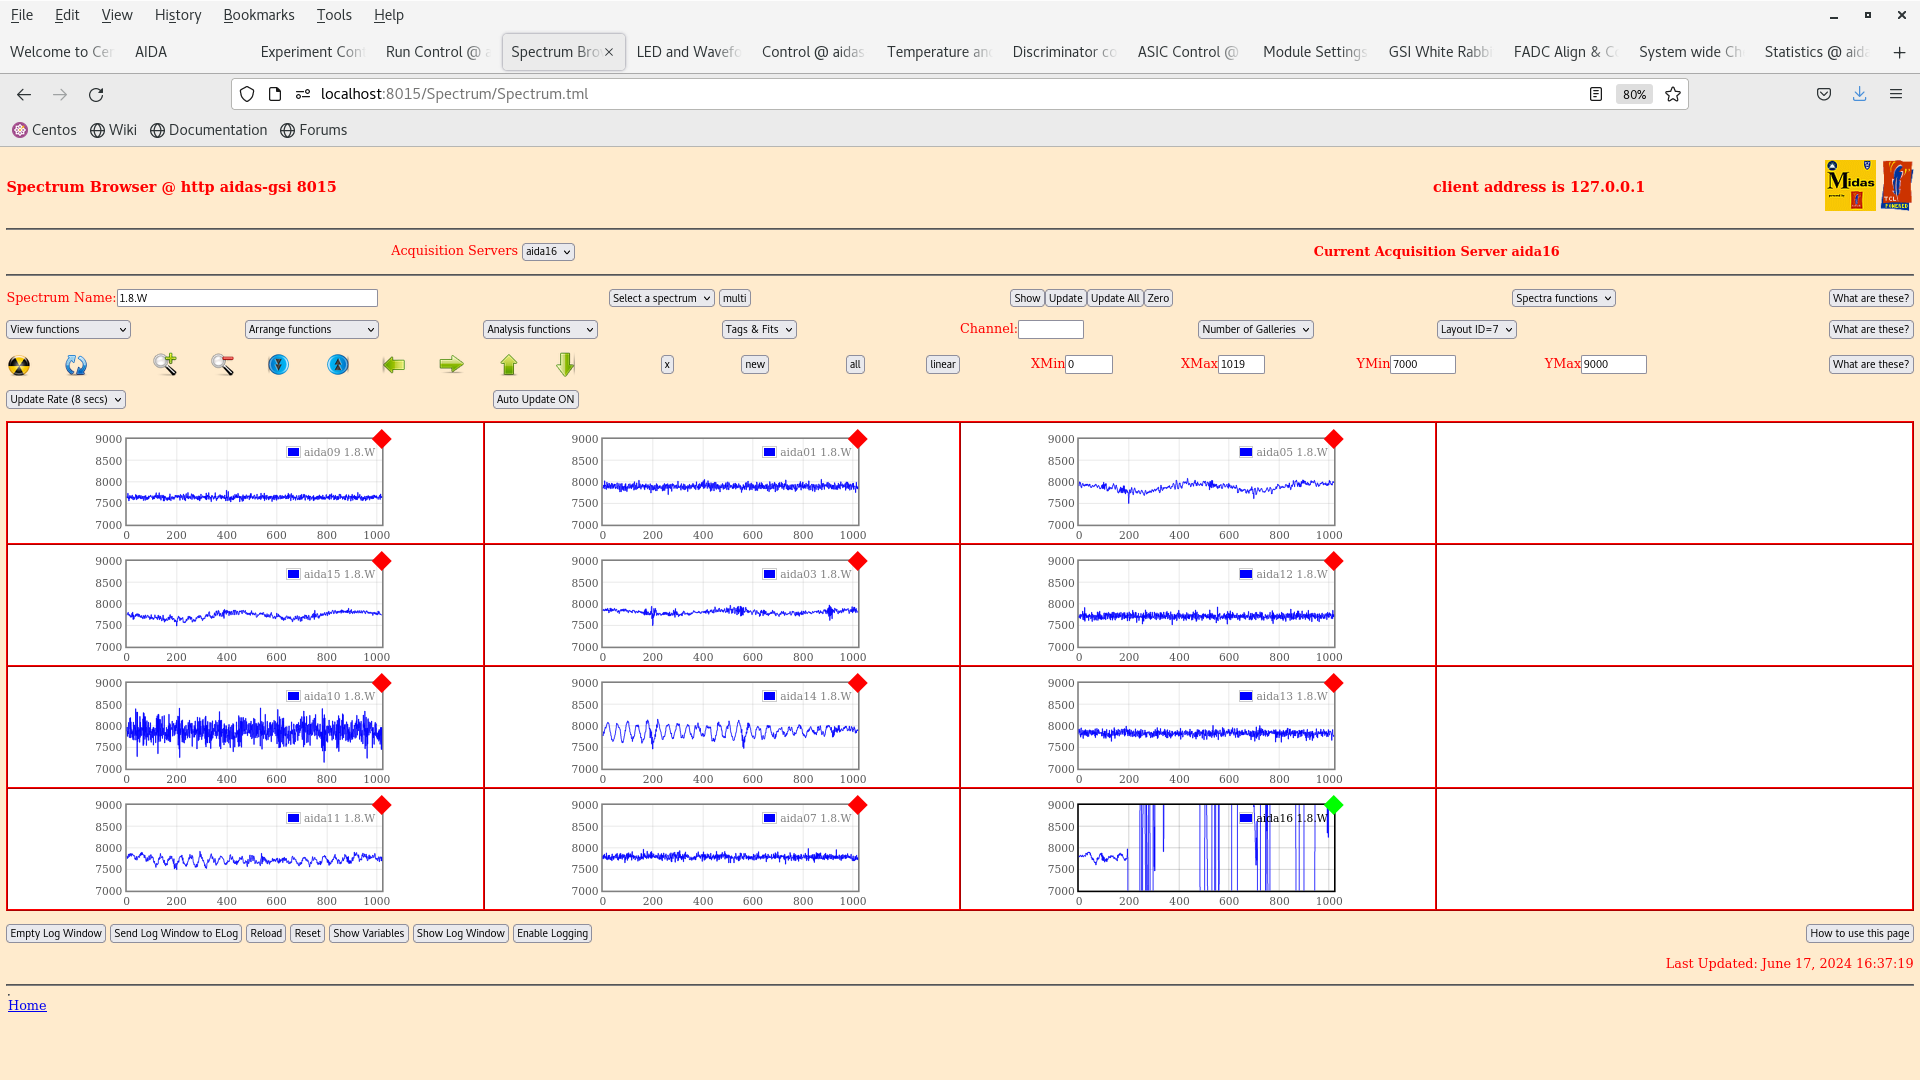1920x1080 pixels.
Task: Click the zoom out magnifier icon
Action: coord(222,364)
